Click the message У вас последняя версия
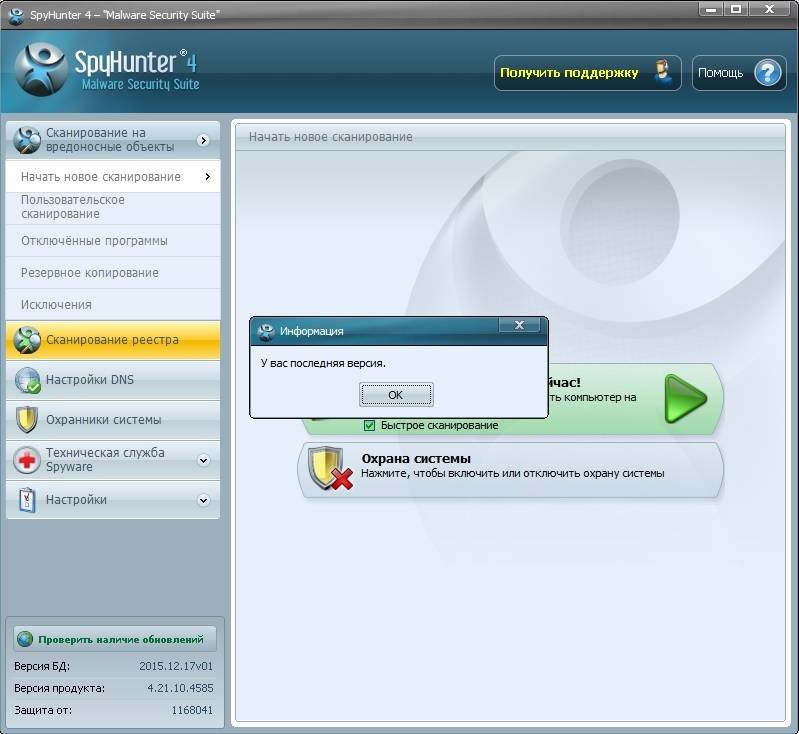799x734 pixels. click(323, 363)
